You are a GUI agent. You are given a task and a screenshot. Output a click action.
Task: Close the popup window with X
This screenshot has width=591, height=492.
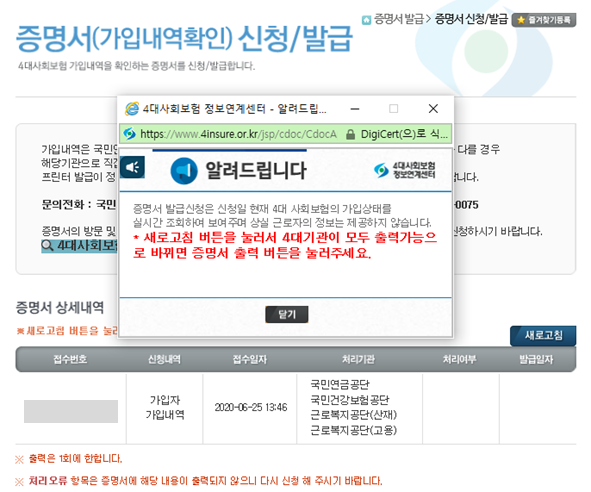(x=433, y=109)
